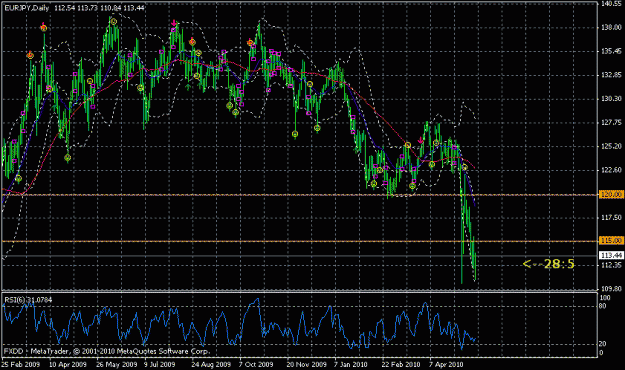Image resolution: width=625 pixels, height=370 pixels.
Task: Click the 130.30 price axis label
Action: [x=611, y=98]
